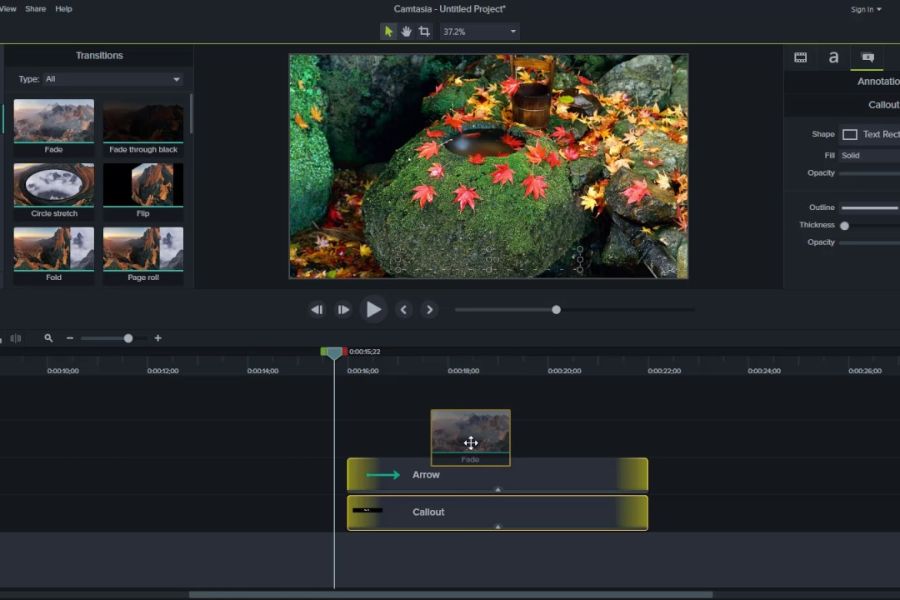The width and height of the screenshot is (900, 600).
Task: Click the 0:00:20;00 ruler mark
Action: pos(564,371)
